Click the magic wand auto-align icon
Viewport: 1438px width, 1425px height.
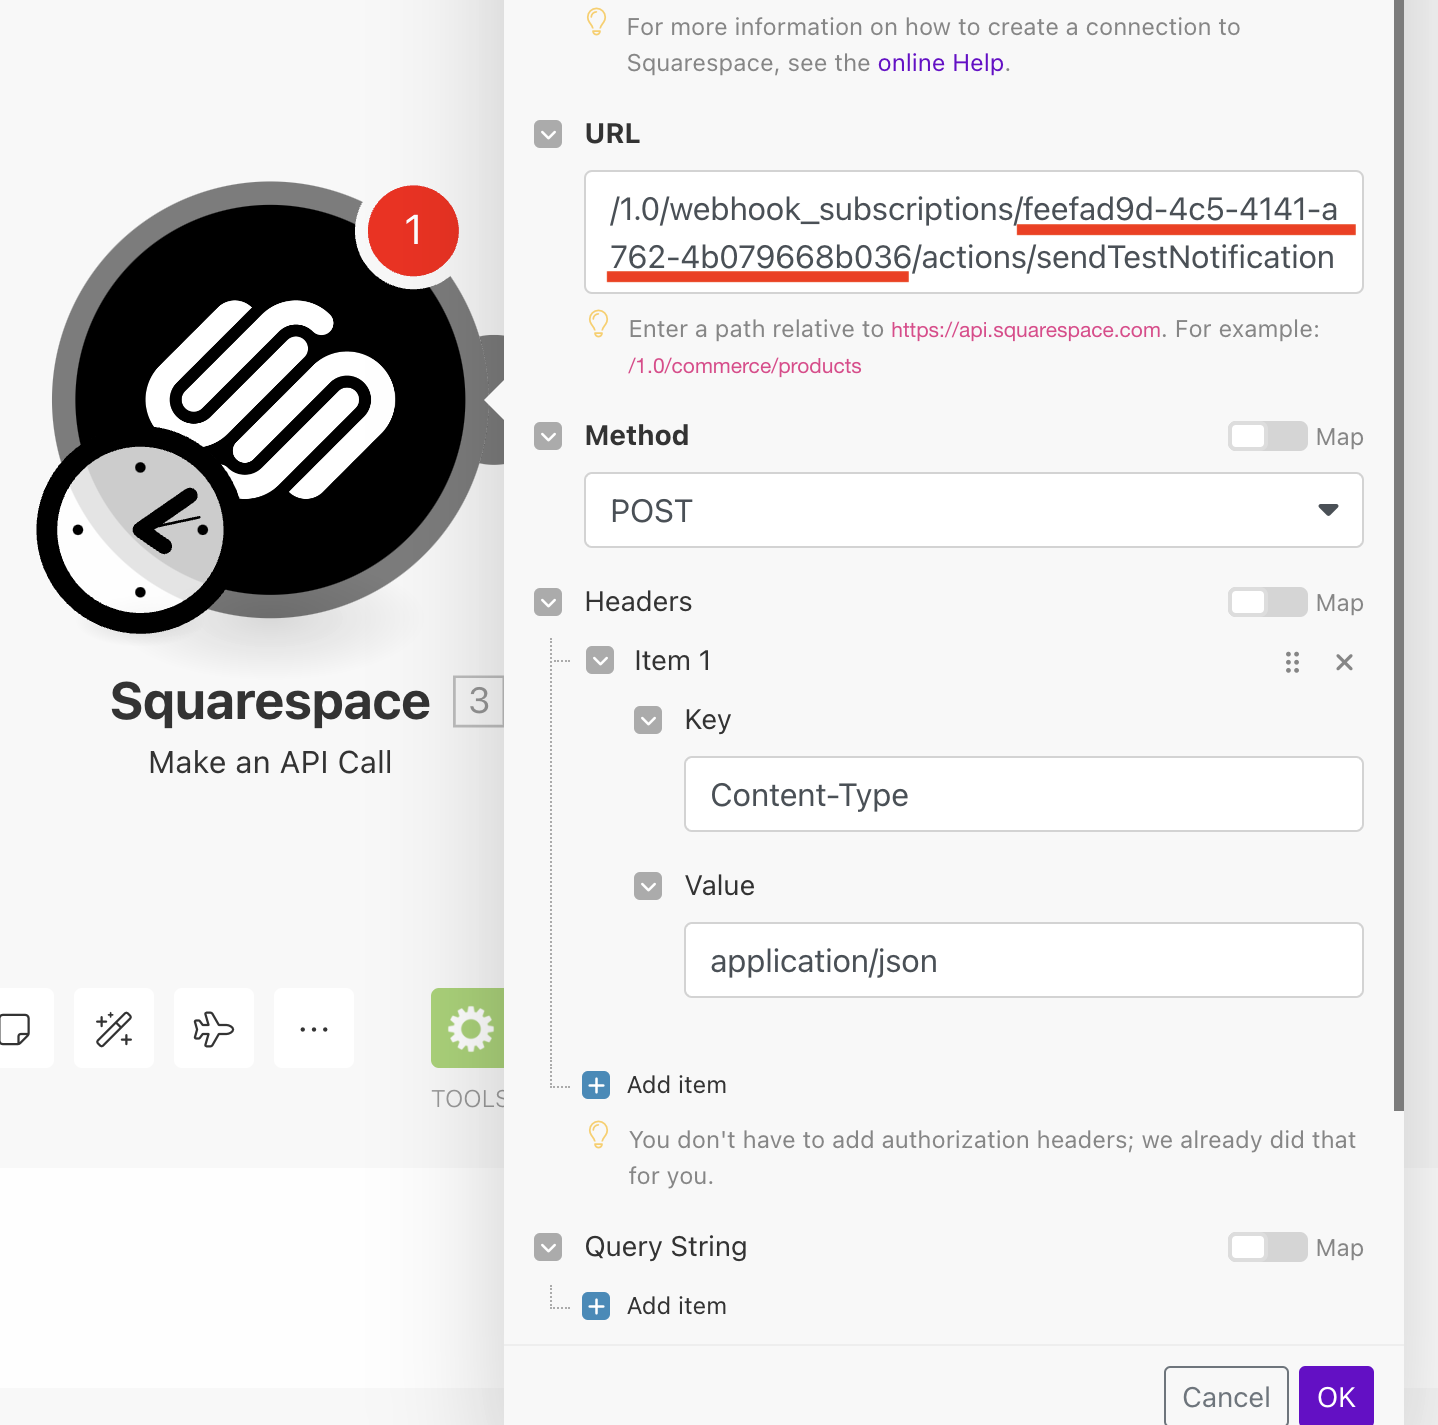coord(114,1028)
